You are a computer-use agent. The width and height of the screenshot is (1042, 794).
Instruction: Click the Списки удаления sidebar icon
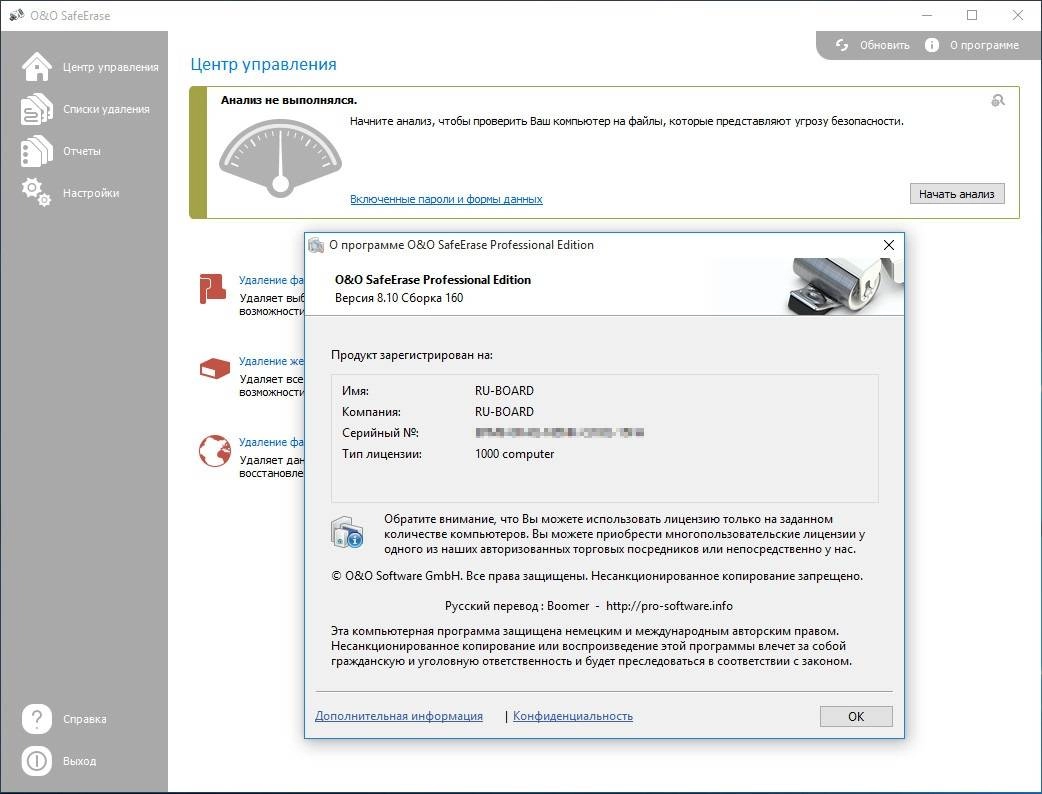click(37, 109)
